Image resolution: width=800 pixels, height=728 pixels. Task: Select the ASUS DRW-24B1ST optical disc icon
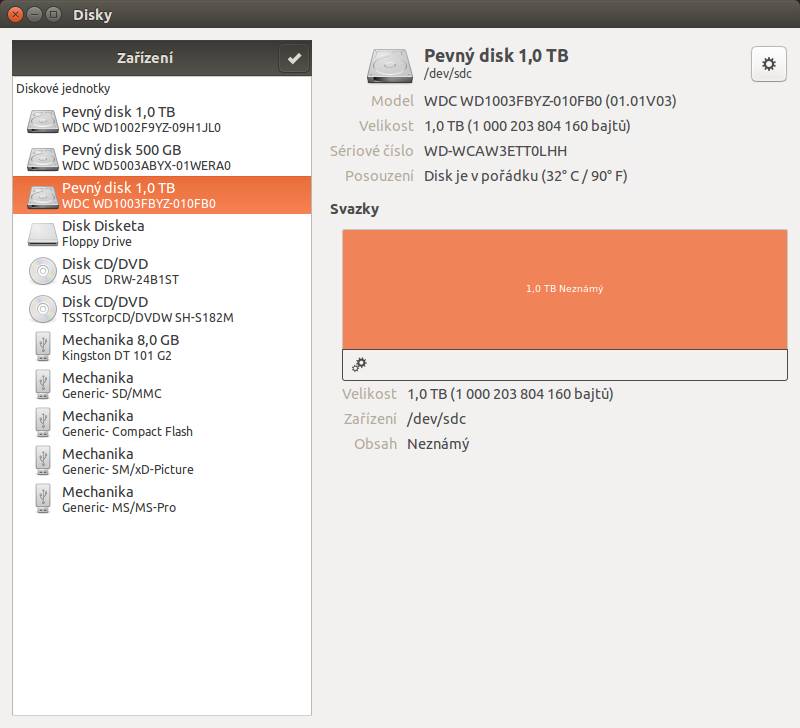(x=43, y=271)
